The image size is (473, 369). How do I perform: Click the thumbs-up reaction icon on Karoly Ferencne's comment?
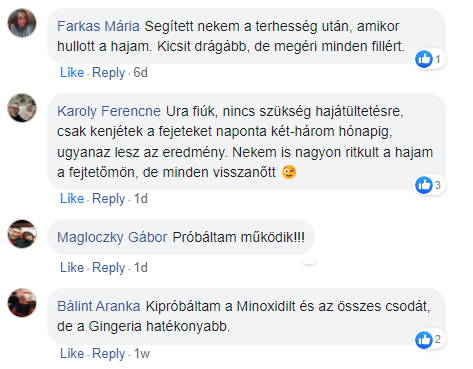tap(424, 185)
